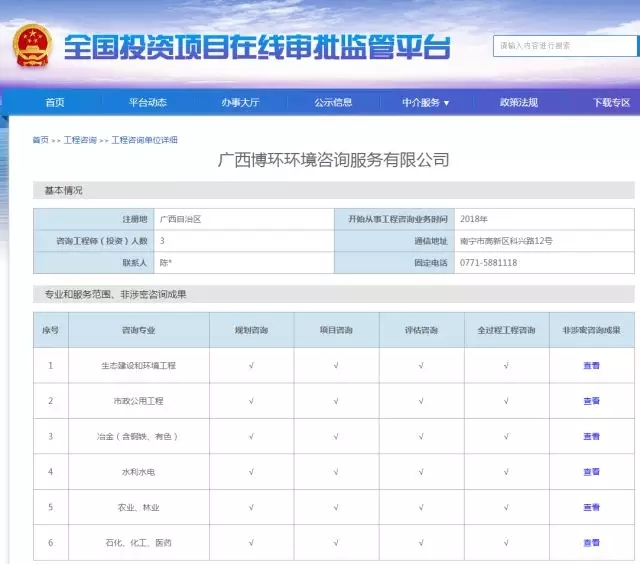
Task: Open 查看 link for 冶金（含钢铁、有色）
Action: tap(591, 437)
